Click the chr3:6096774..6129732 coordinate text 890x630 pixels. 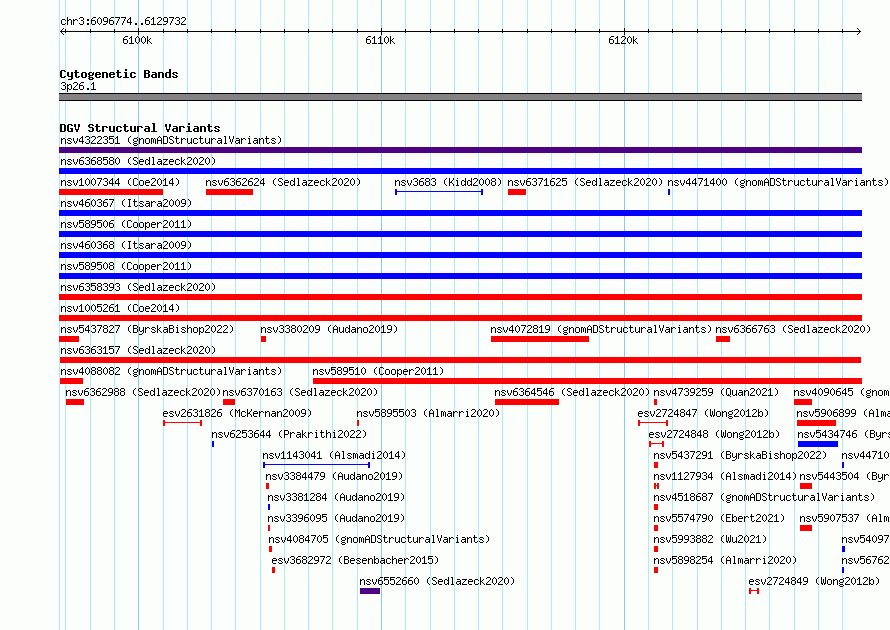(x=123, y=21)
